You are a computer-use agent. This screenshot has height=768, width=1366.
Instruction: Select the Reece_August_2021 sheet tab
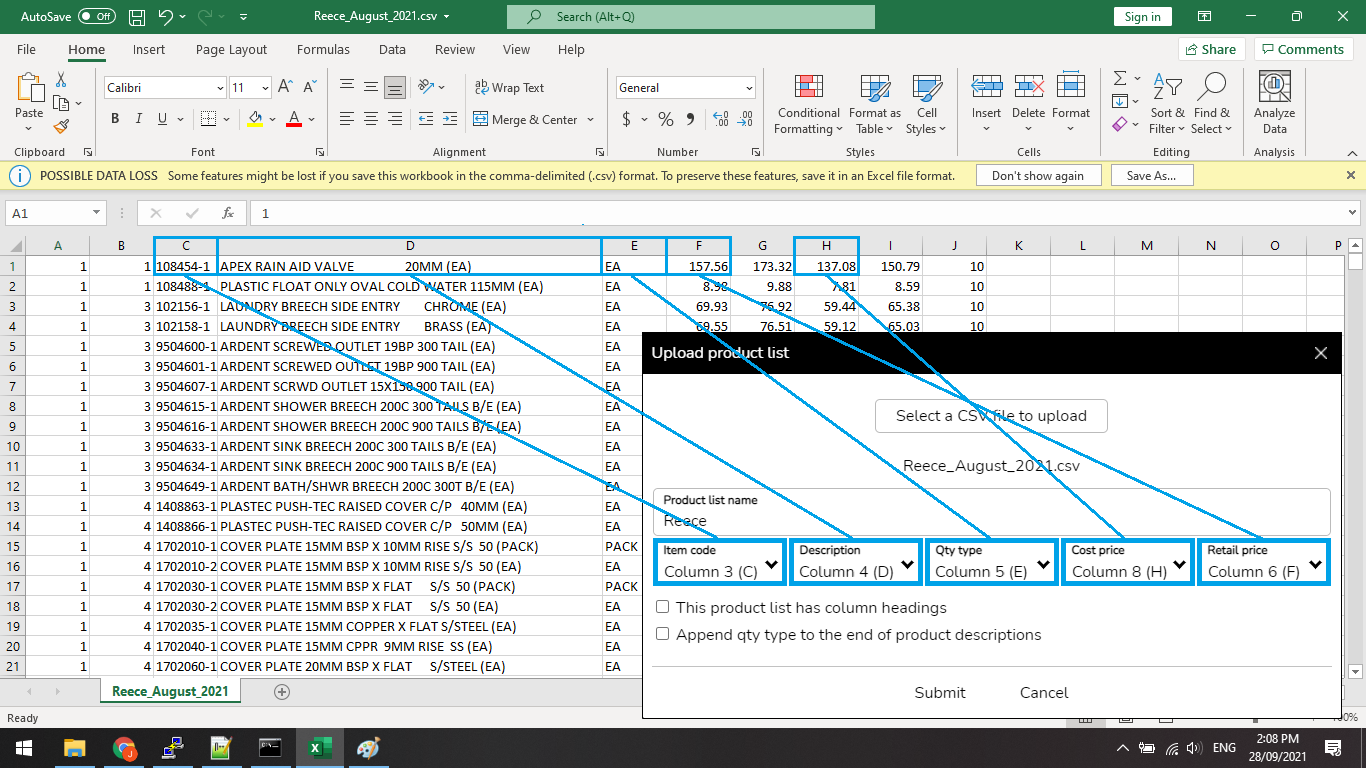pyautogui.click(x=170, y=691)
